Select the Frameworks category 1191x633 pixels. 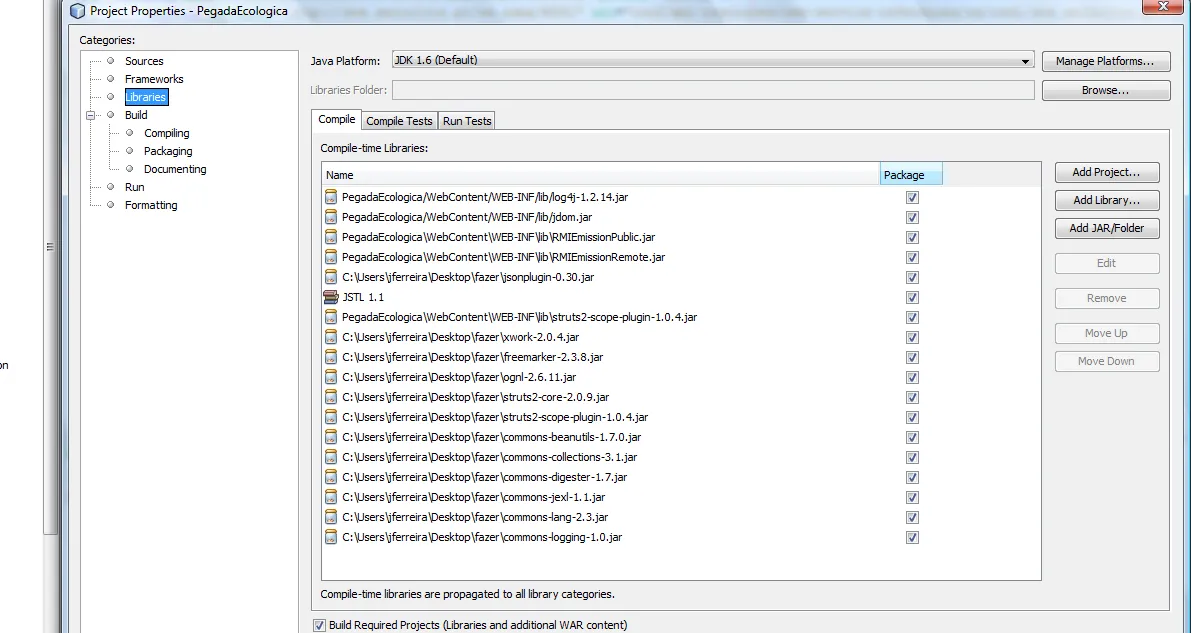tap(154, 79)
